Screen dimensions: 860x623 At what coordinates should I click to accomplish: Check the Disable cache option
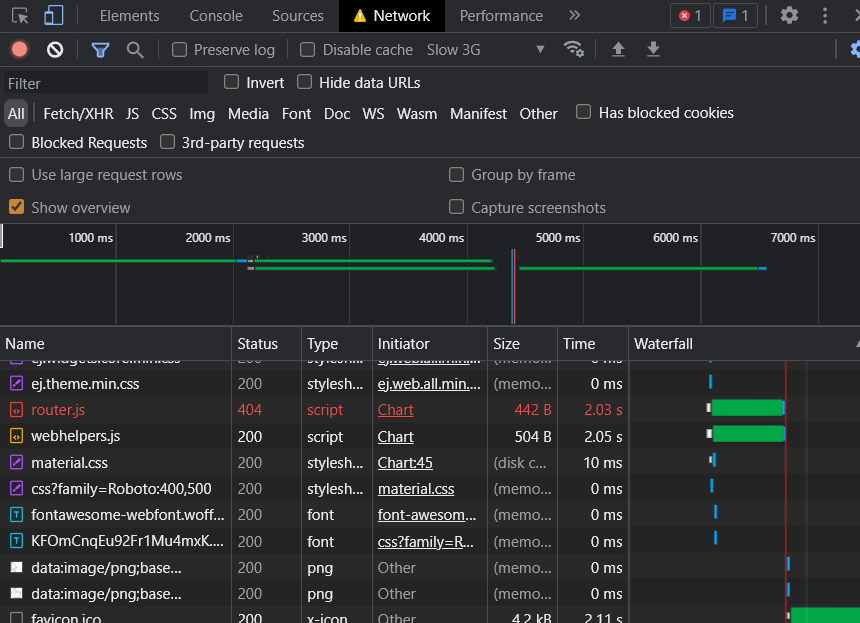307,49
